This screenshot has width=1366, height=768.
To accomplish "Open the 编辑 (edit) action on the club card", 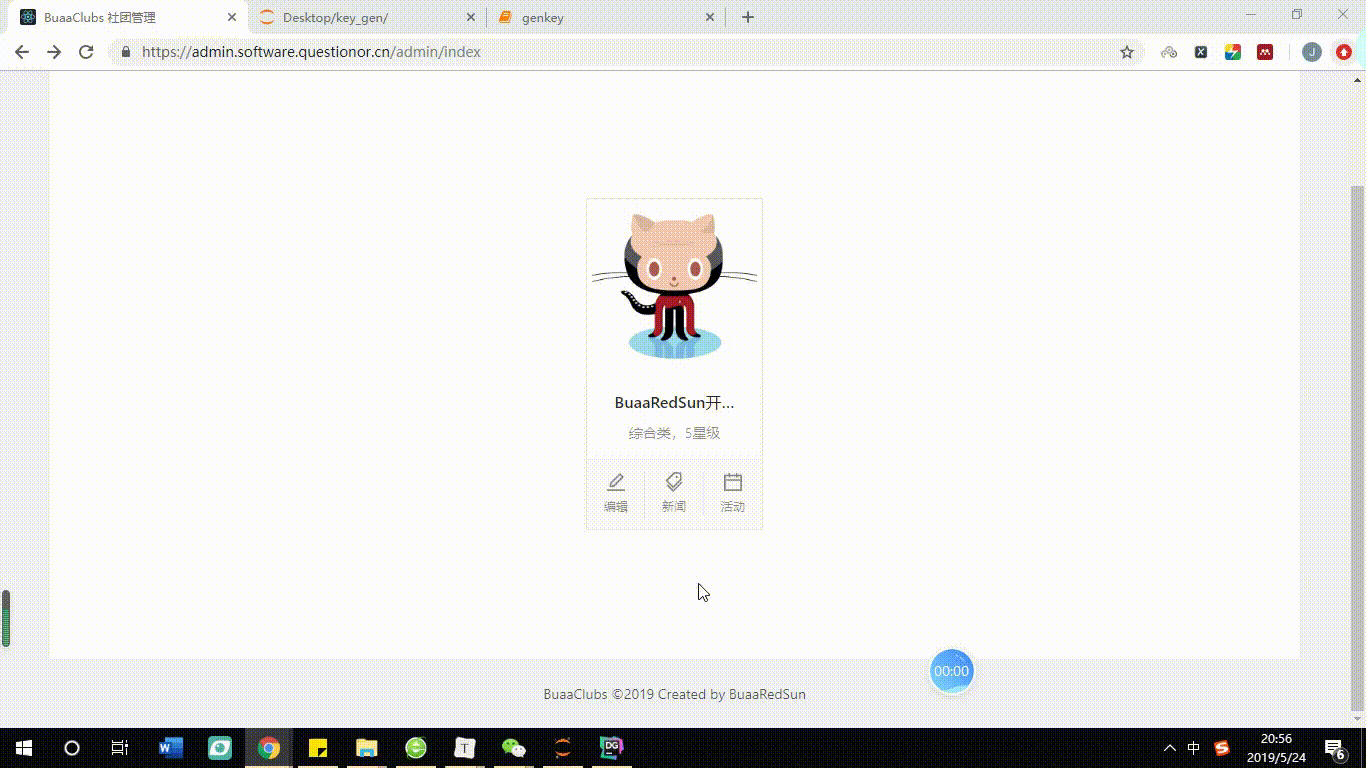I will point(616,493).
